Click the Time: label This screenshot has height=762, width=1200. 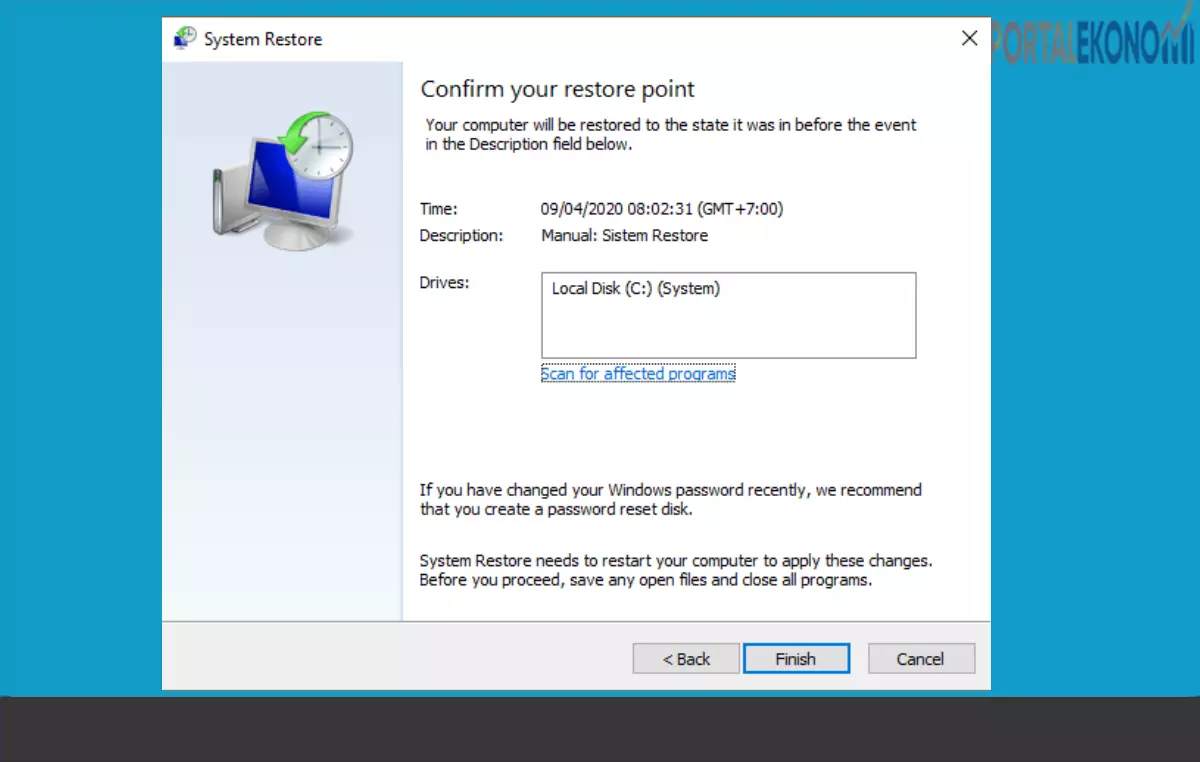click(438, 209)
